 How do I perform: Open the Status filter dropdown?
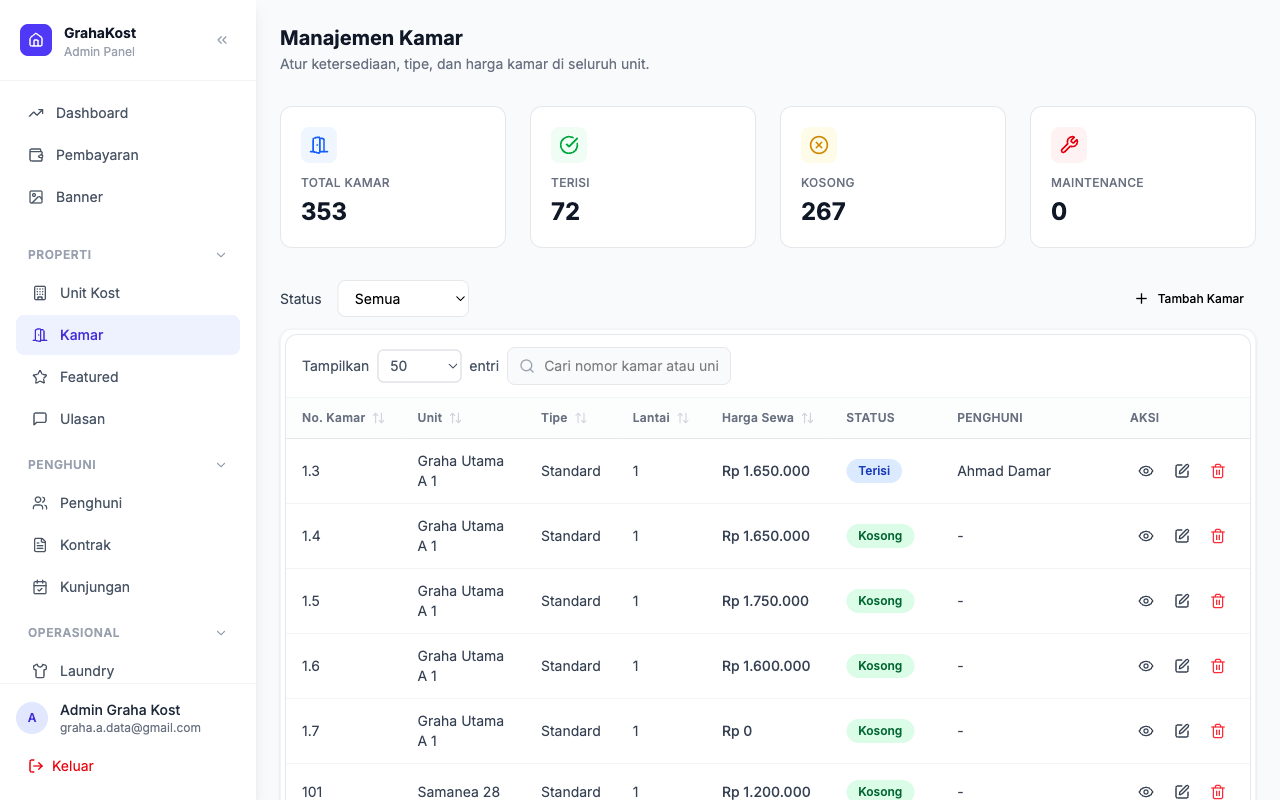[x=403, y=299]
